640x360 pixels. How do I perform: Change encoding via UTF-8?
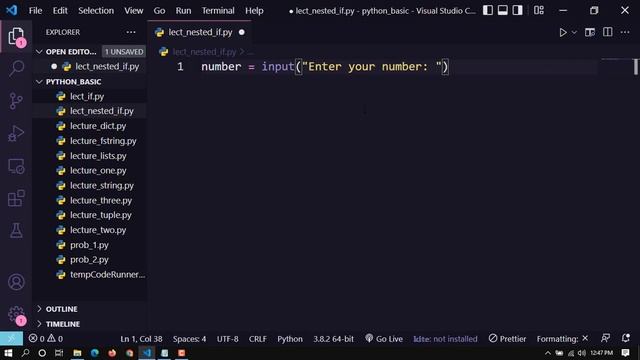(x=227, y=339)
